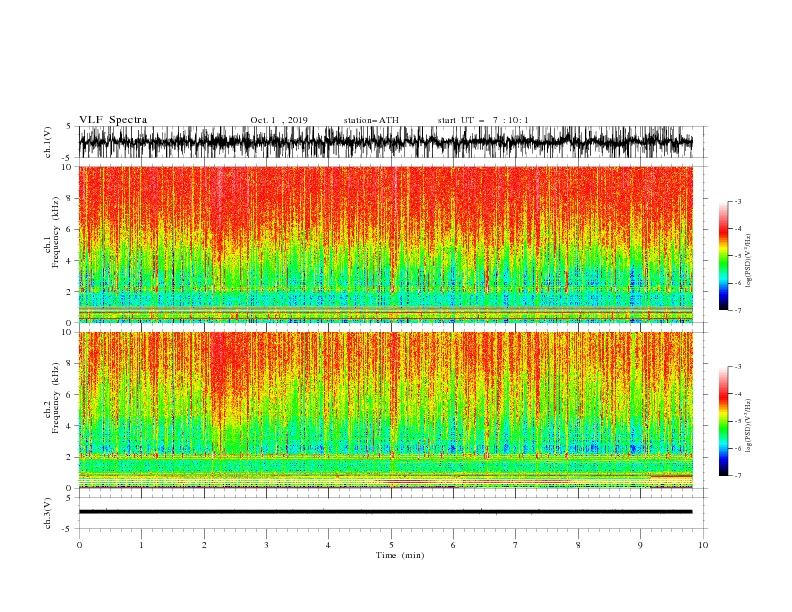The image size is (792, 612).
Task: Click the "5" tick on ch.1(V) axis
Action: click(x=69, y=126)
